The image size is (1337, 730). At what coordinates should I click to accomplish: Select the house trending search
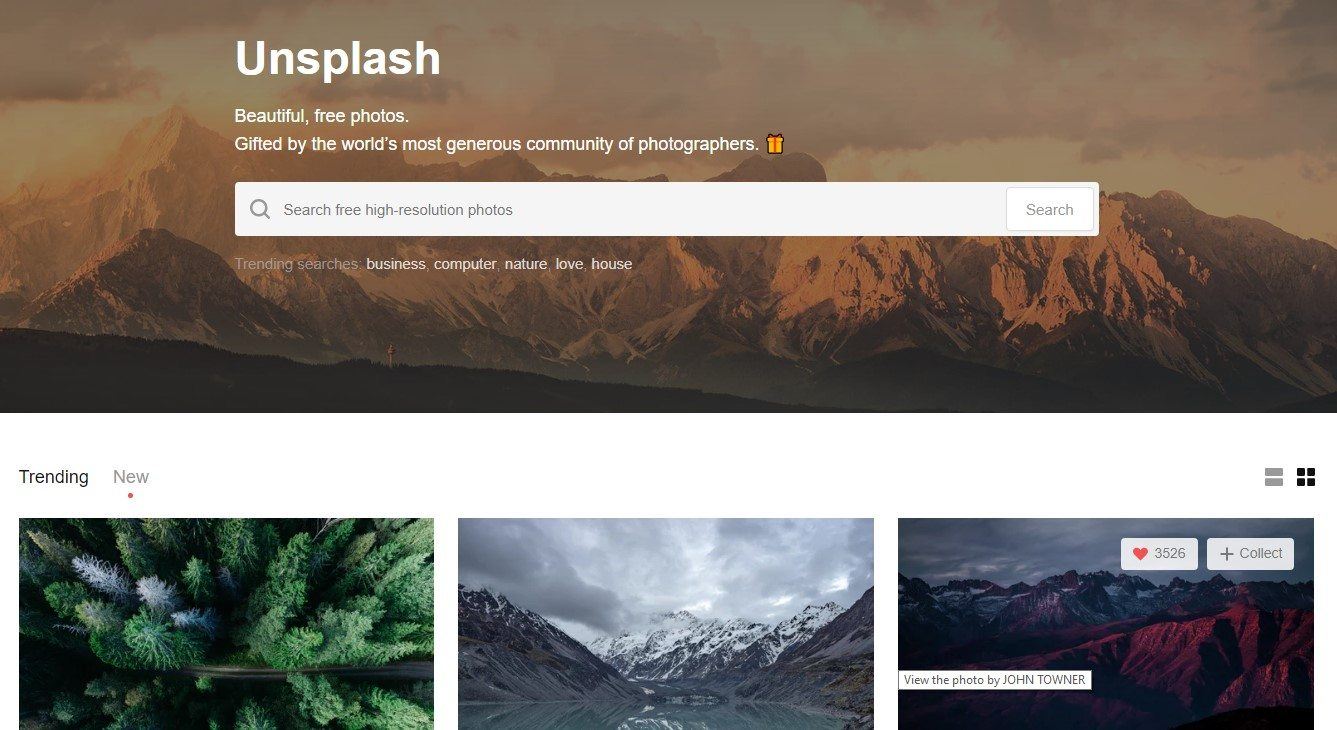(x=612, y=264)
